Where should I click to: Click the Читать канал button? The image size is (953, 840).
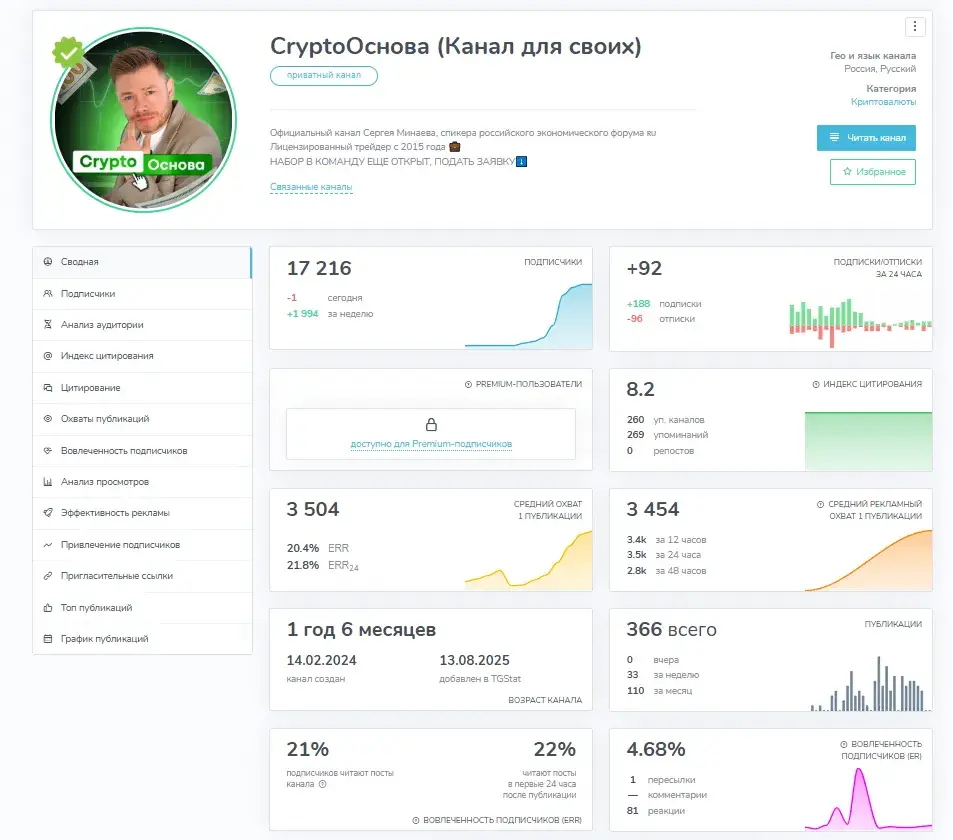point(866,137)
